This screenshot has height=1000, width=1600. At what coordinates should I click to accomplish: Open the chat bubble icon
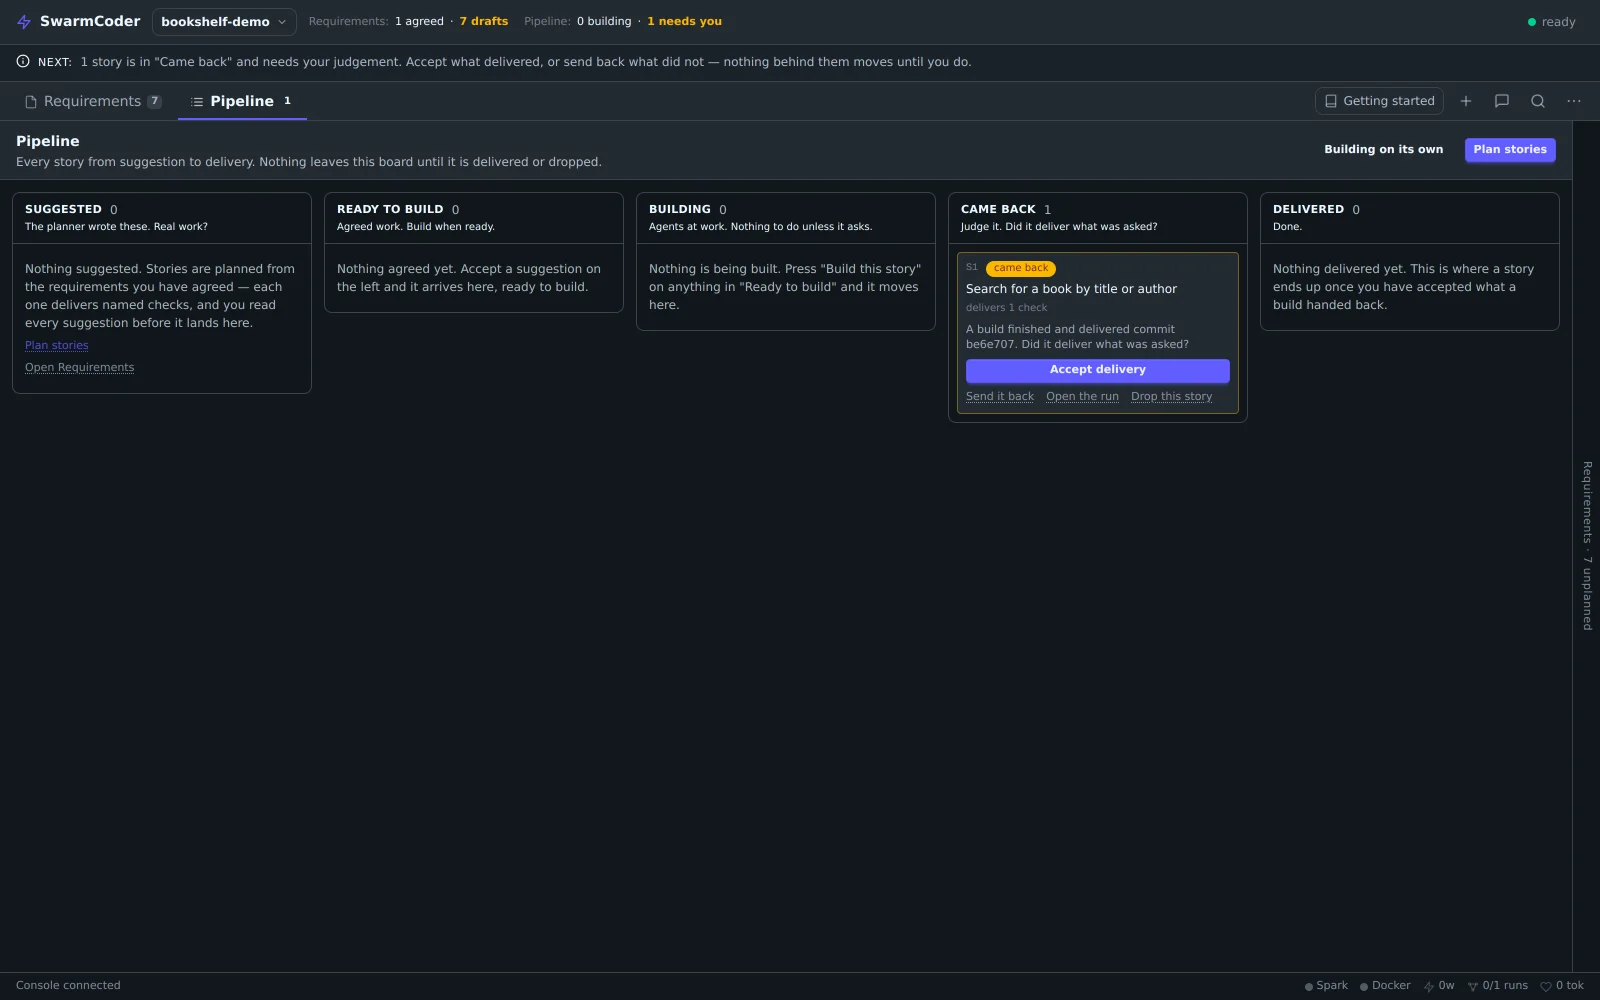(1502, 101)
